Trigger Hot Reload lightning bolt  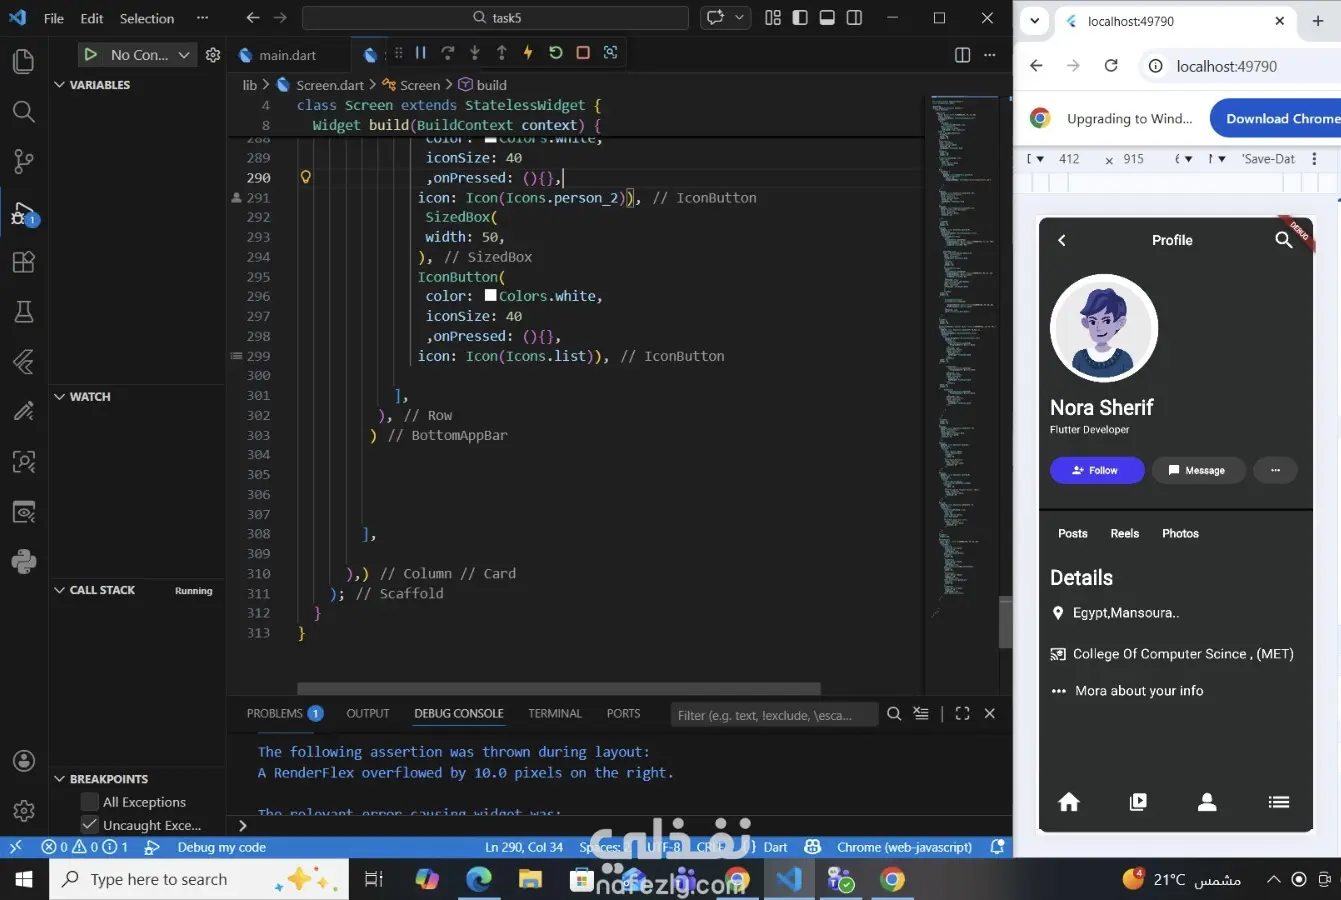tap(528, 53)
